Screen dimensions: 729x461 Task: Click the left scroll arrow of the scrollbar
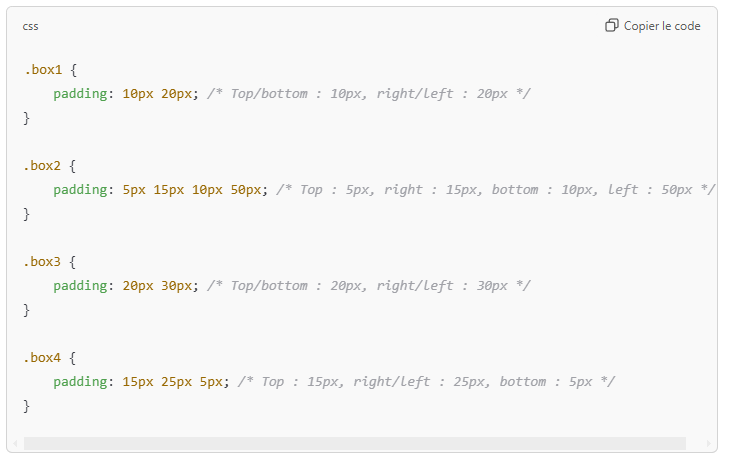(15, 443)
